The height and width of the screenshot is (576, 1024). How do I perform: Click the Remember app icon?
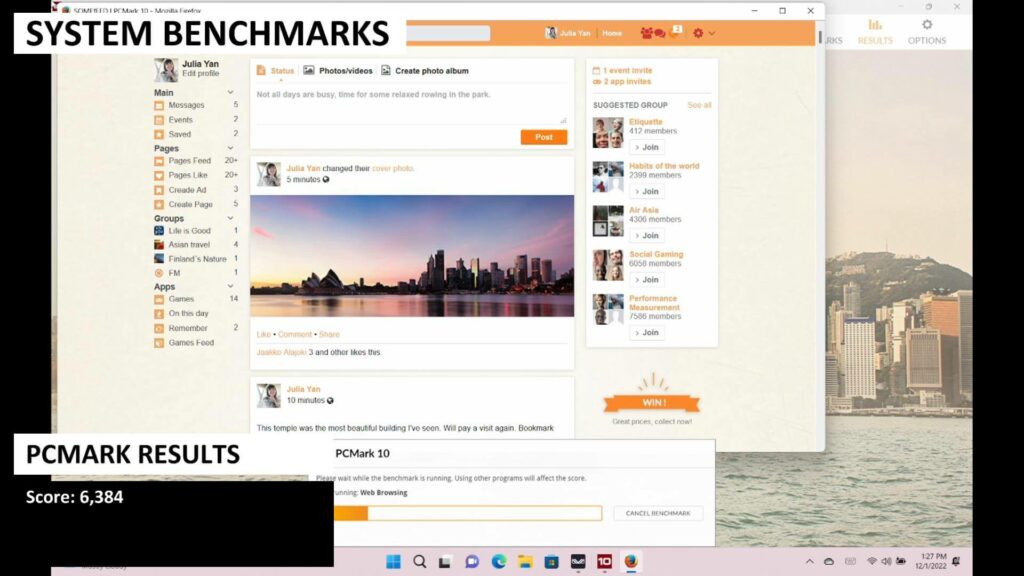click(x=159, y=328)
